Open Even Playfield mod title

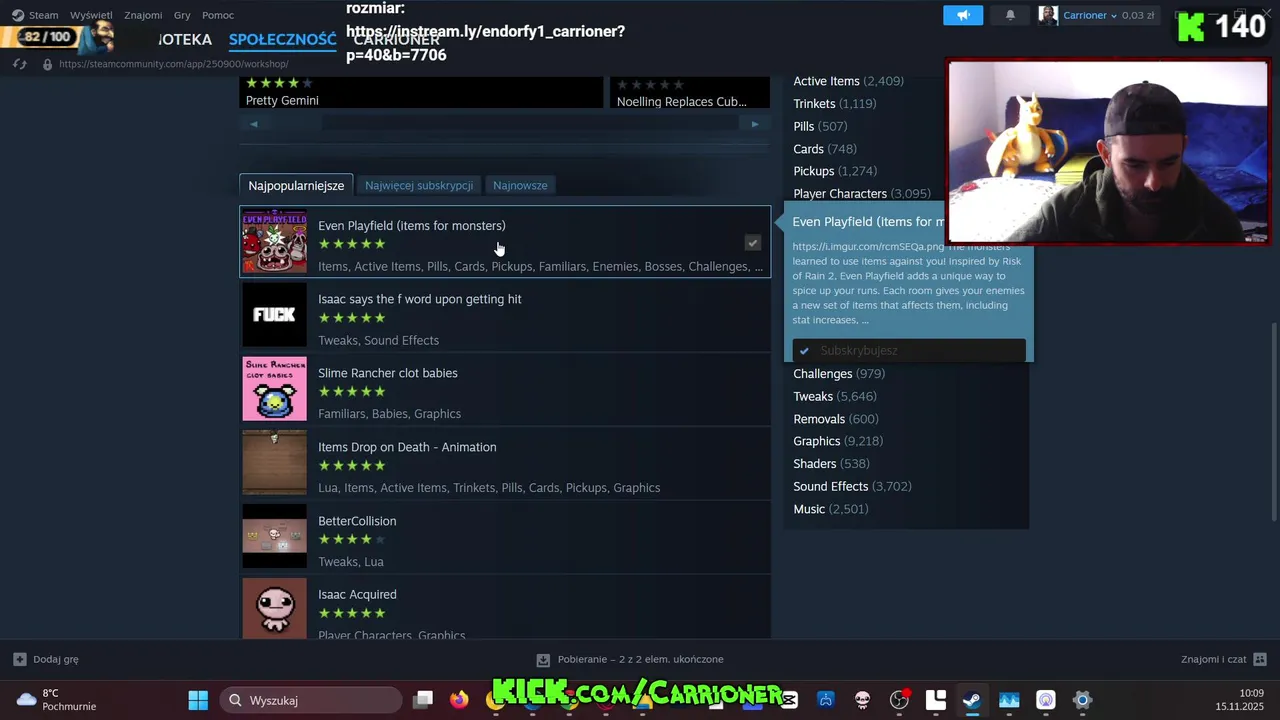pyautogui.click(x=411, y=226)
